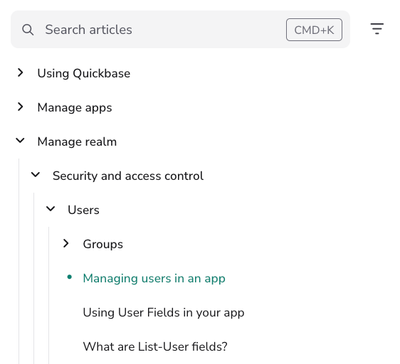Open the Using Quickbase label

84,73
